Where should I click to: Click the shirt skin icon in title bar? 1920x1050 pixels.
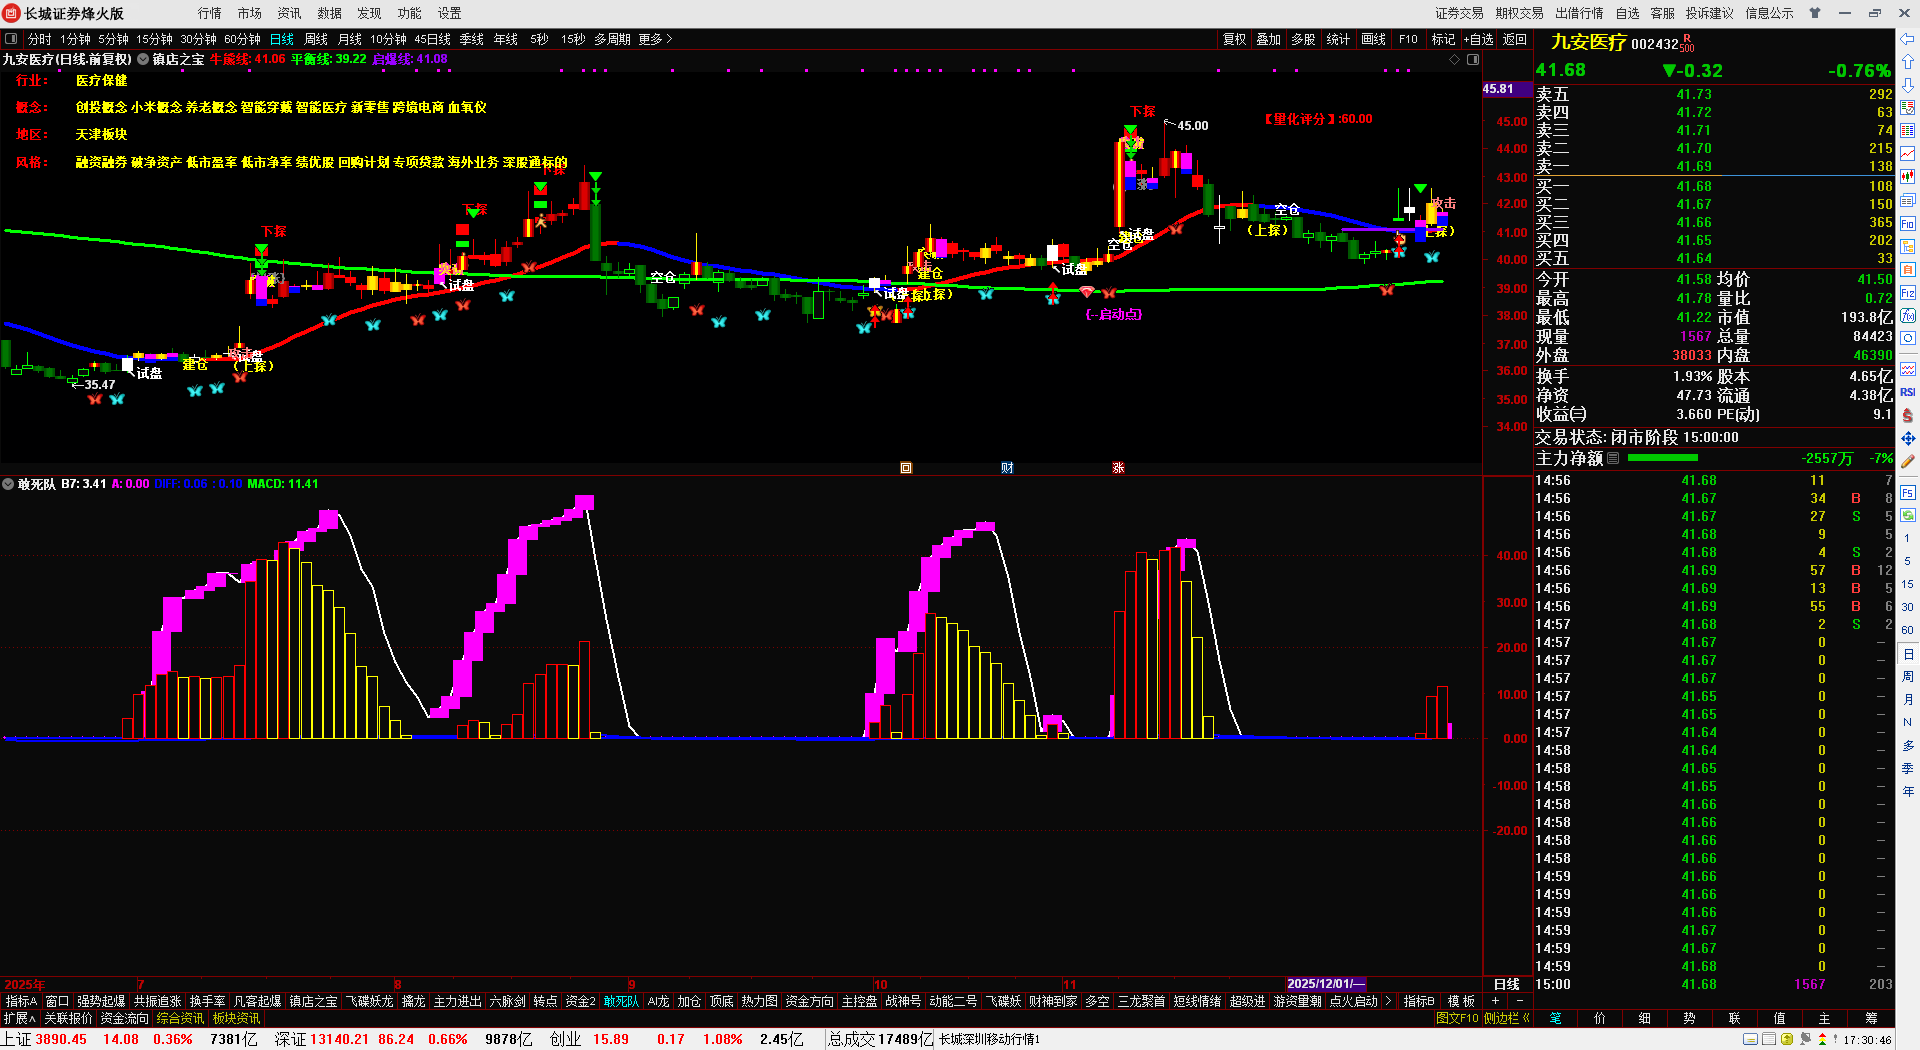[x=1815, y=13]
